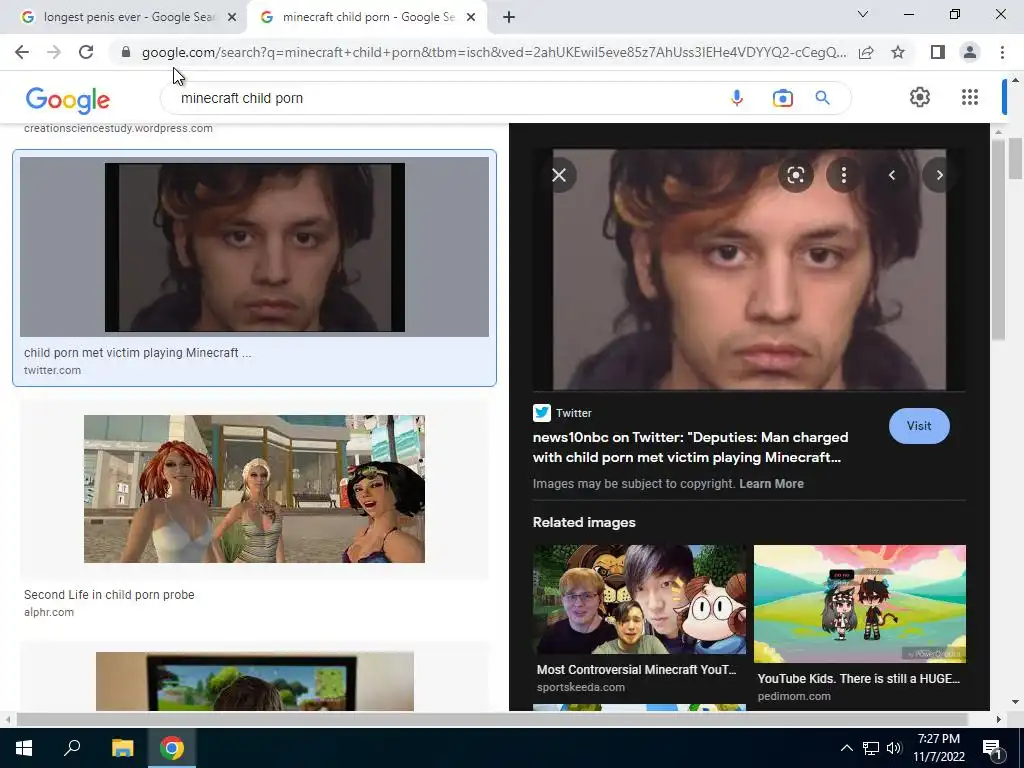
Task: Open the YouTube Kids related caption
Action: click(859, 679)
